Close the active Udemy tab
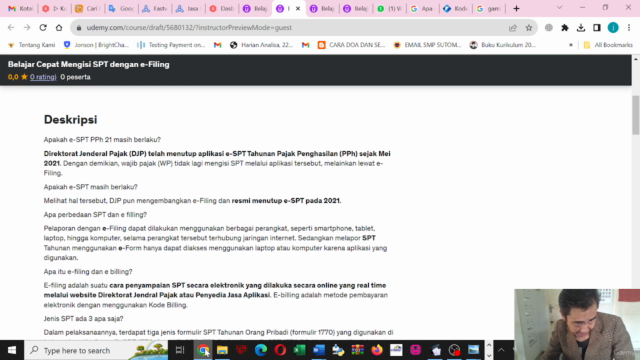The image size is (640, 360). click(298, 9)
